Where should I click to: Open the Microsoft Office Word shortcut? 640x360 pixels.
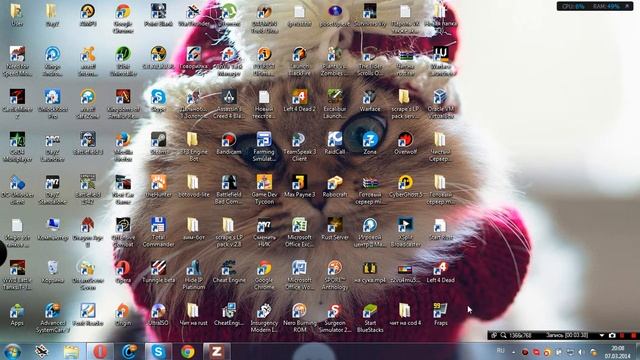299,275
